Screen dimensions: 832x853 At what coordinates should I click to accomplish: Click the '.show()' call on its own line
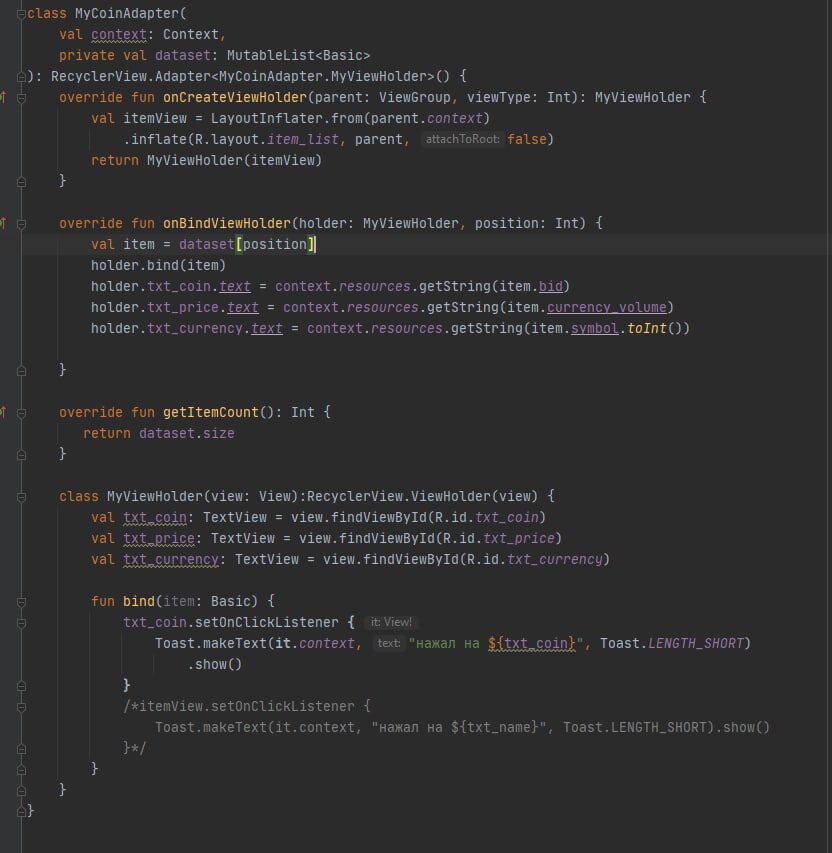click(214, 665)
